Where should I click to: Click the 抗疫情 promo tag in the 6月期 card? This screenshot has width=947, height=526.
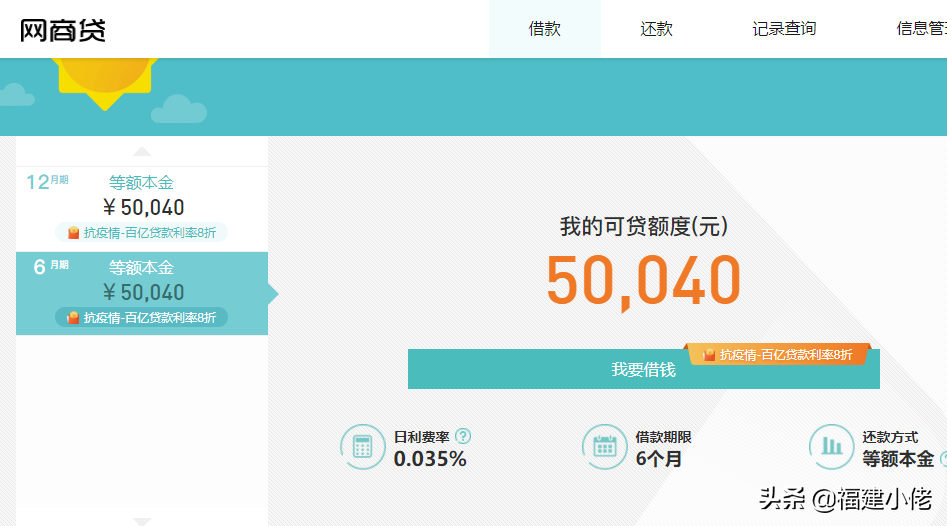pos(142,318)
